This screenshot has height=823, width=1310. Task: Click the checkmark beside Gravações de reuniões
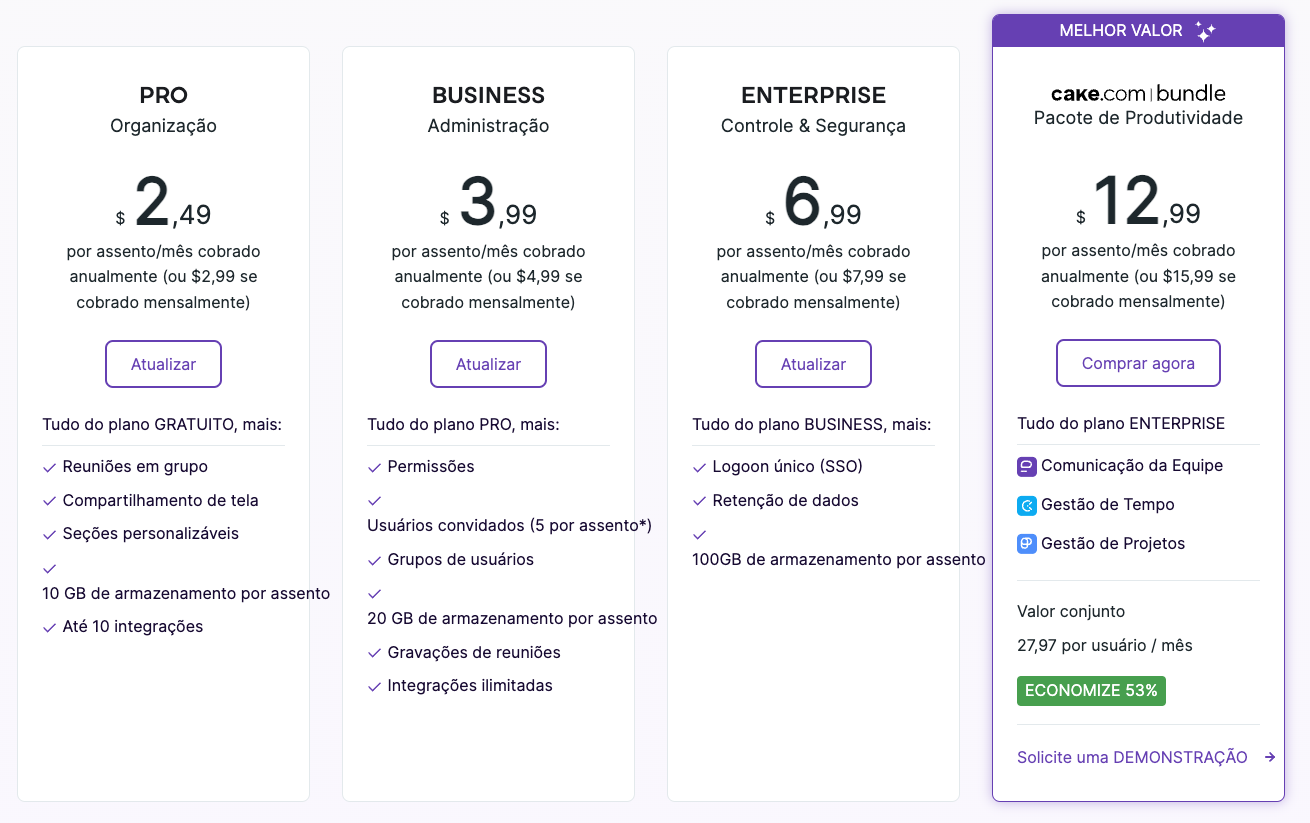point(374,653)
